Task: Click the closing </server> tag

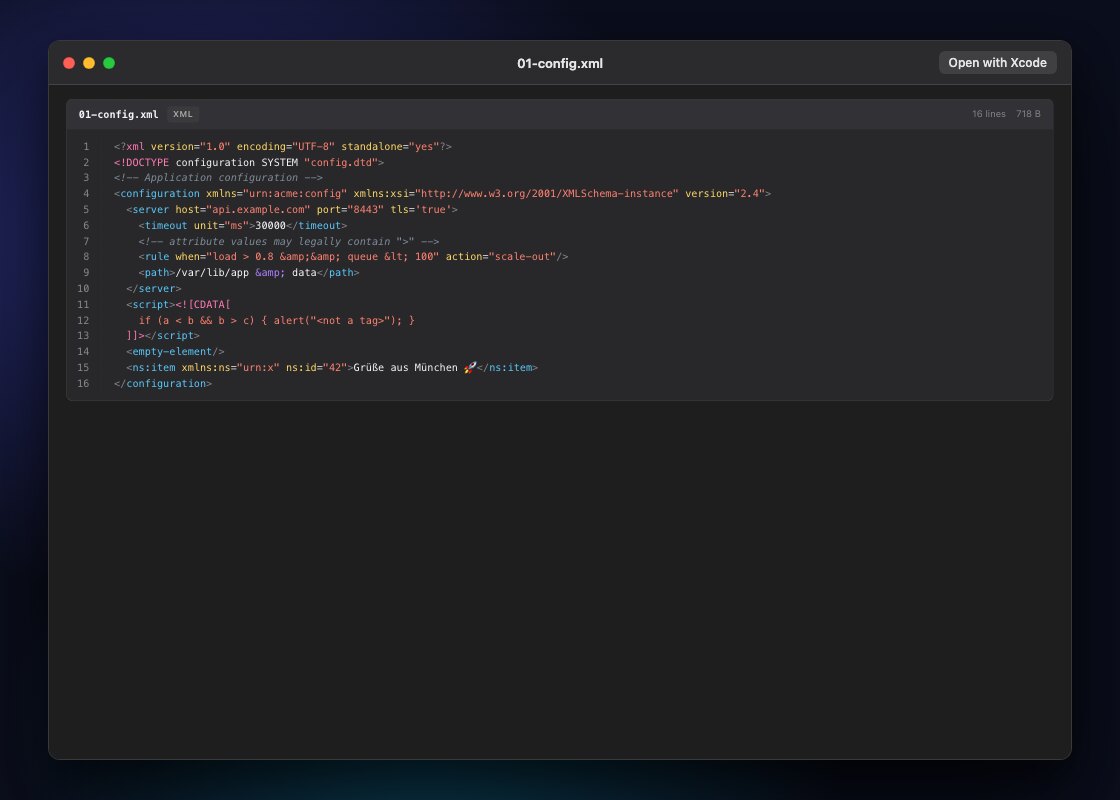Action: click(x=154, y=289)
